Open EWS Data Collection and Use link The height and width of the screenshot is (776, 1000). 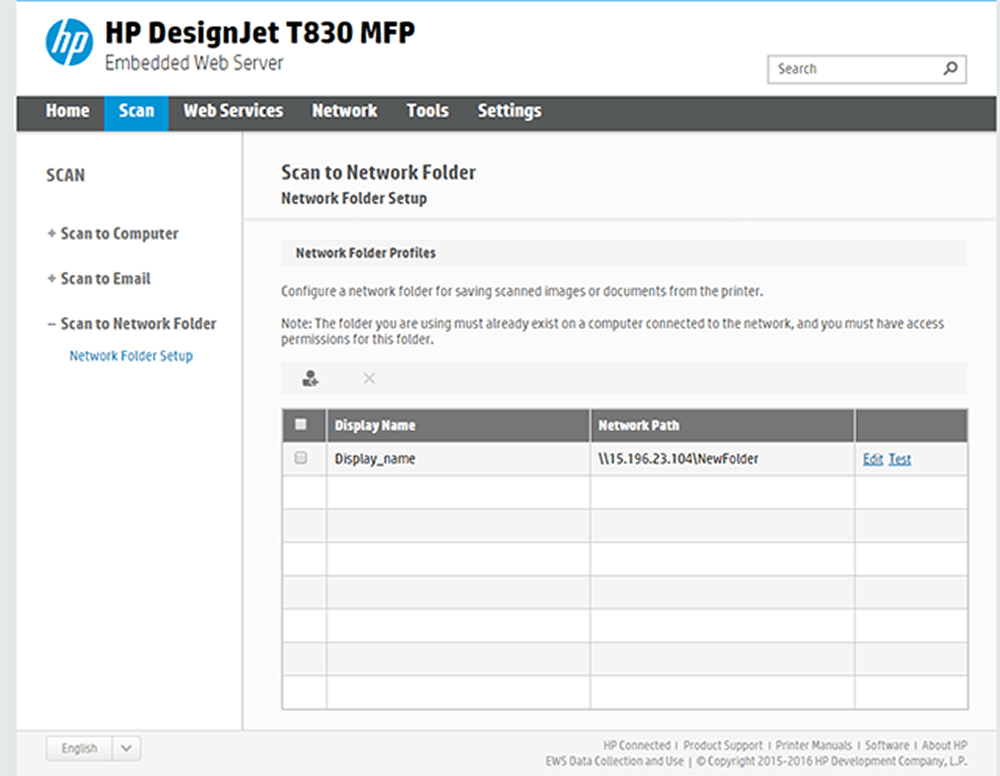[614, 761]
